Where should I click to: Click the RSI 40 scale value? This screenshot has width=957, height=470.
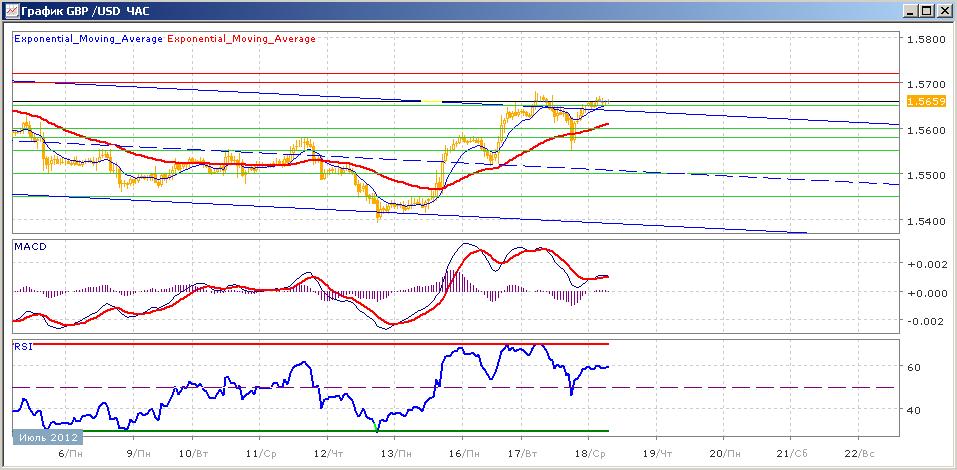click(915, 410)
